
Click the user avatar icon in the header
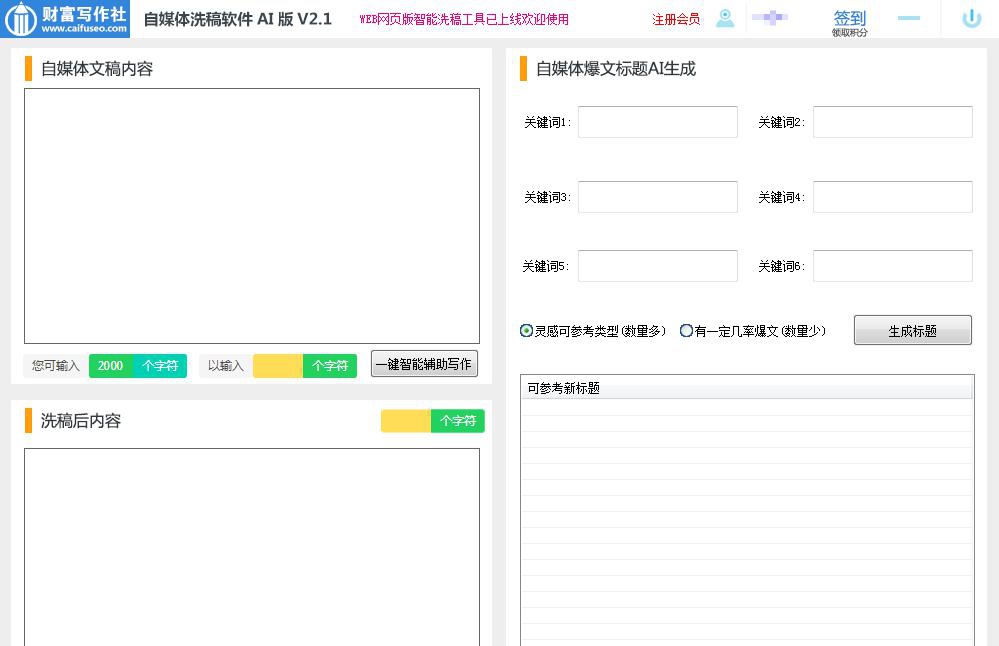(725, 18)
